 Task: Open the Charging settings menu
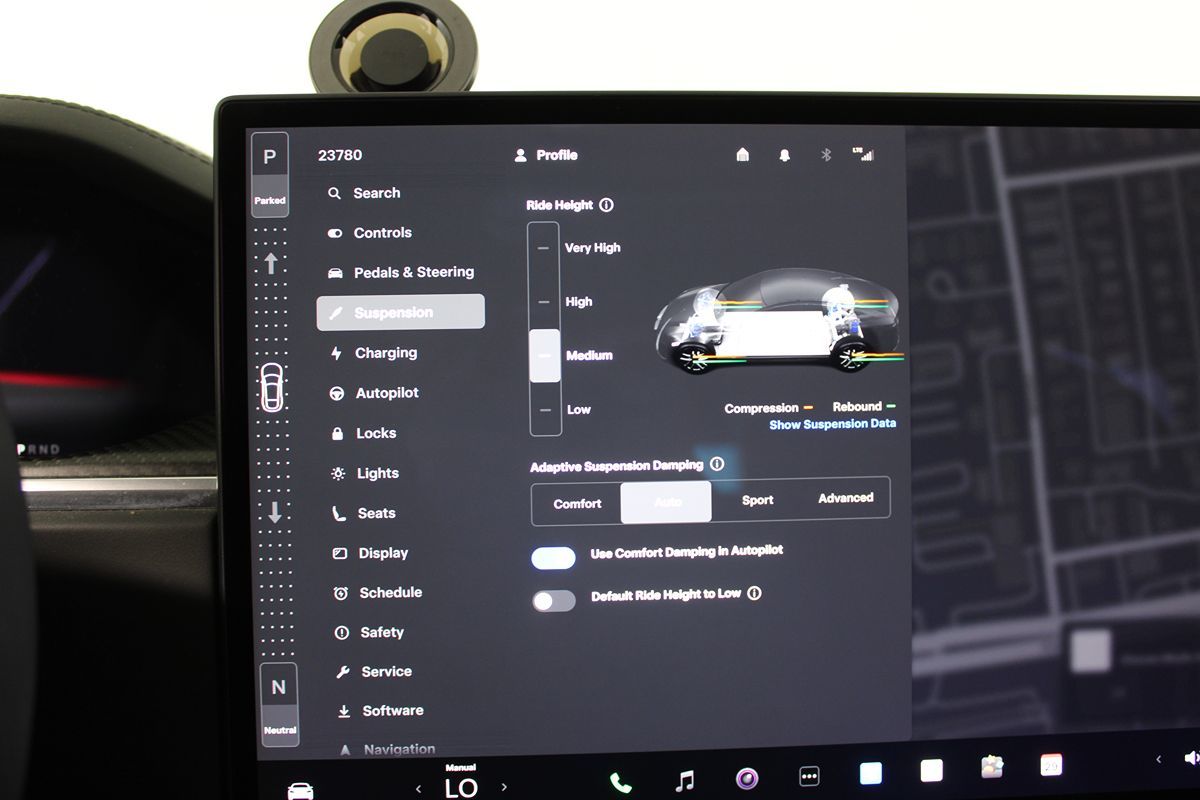pyautogui.click(x=385, y=353)
